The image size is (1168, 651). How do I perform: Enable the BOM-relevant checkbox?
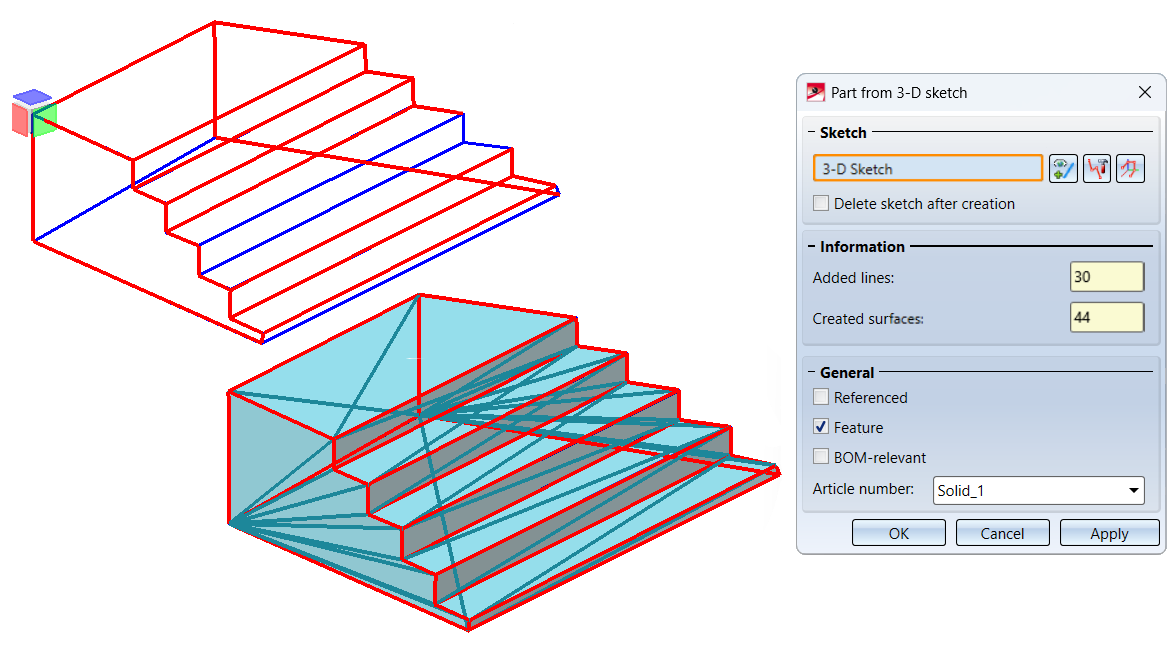pos(821,457)
